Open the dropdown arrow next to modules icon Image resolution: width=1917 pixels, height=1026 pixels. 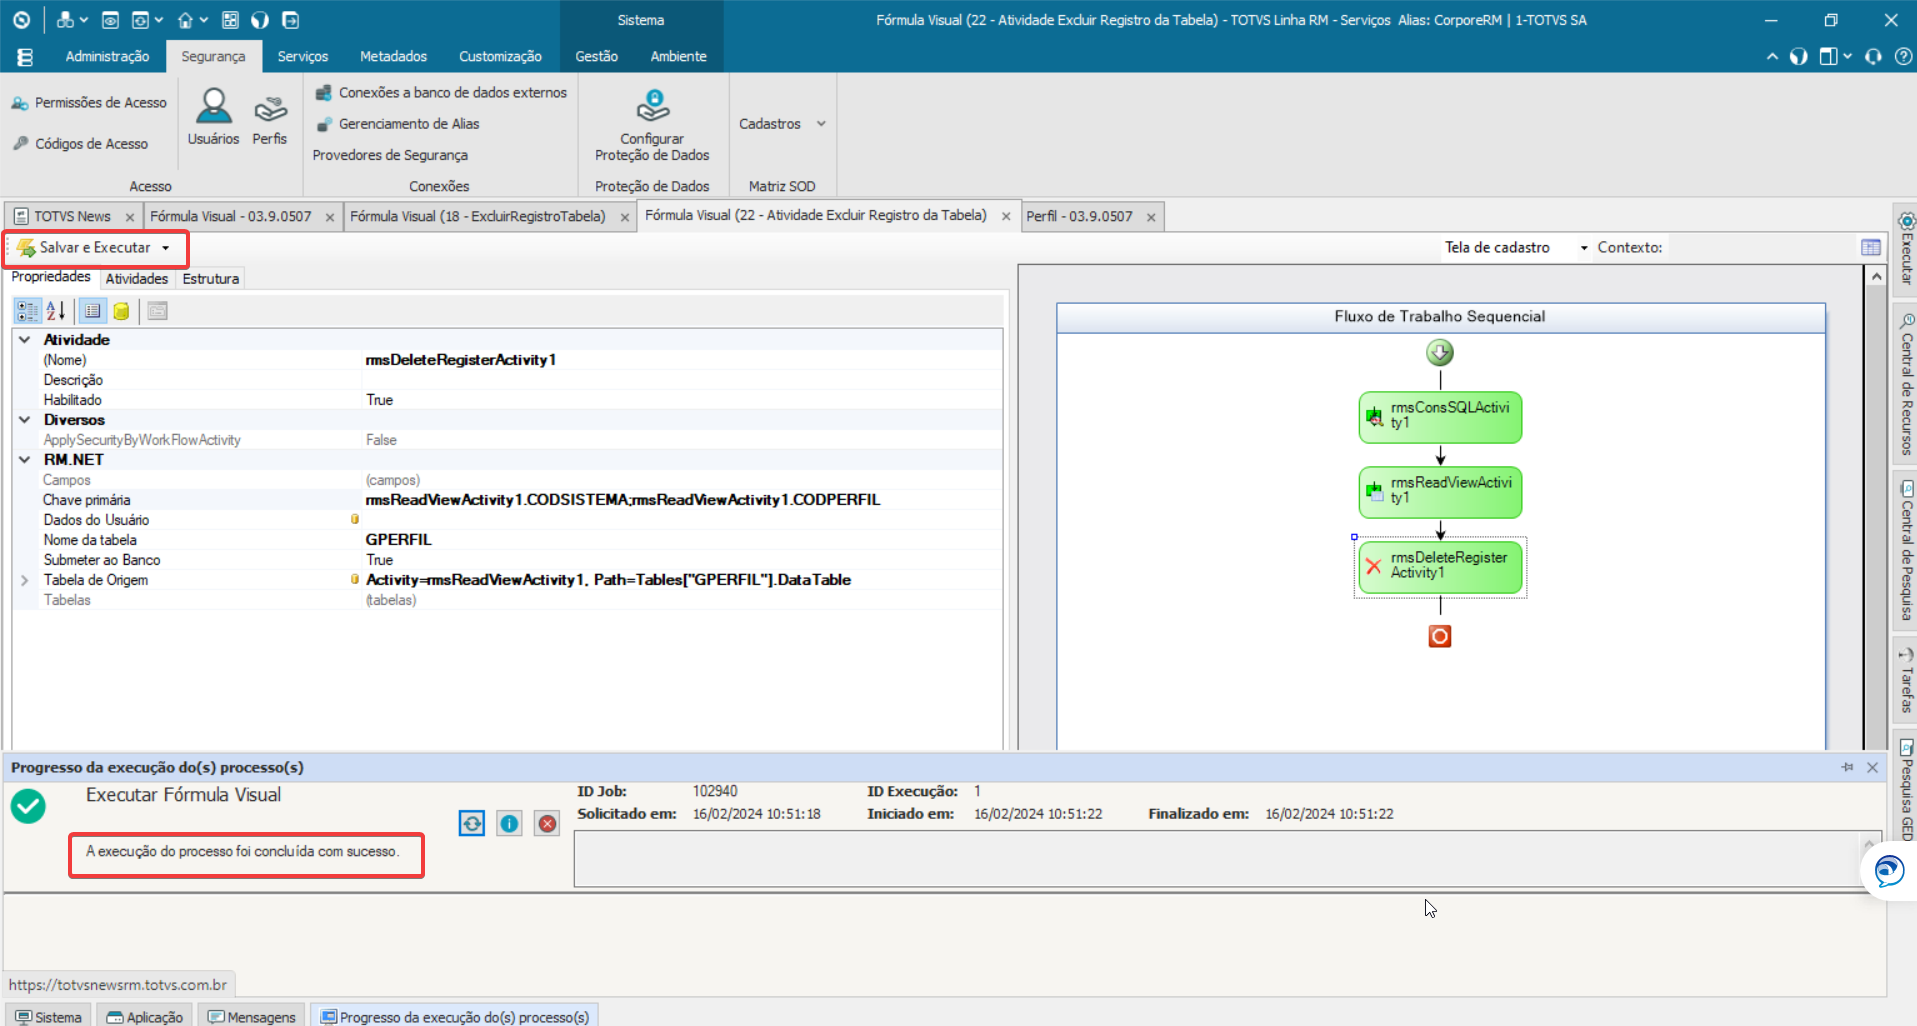84,20
